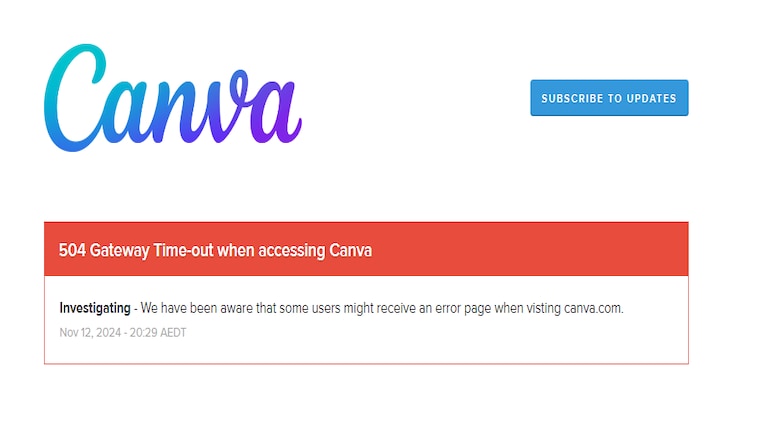This screenshot has height=431, width=770.
Task: Select the bold Investigating status label
Action: tap(95, 308)
